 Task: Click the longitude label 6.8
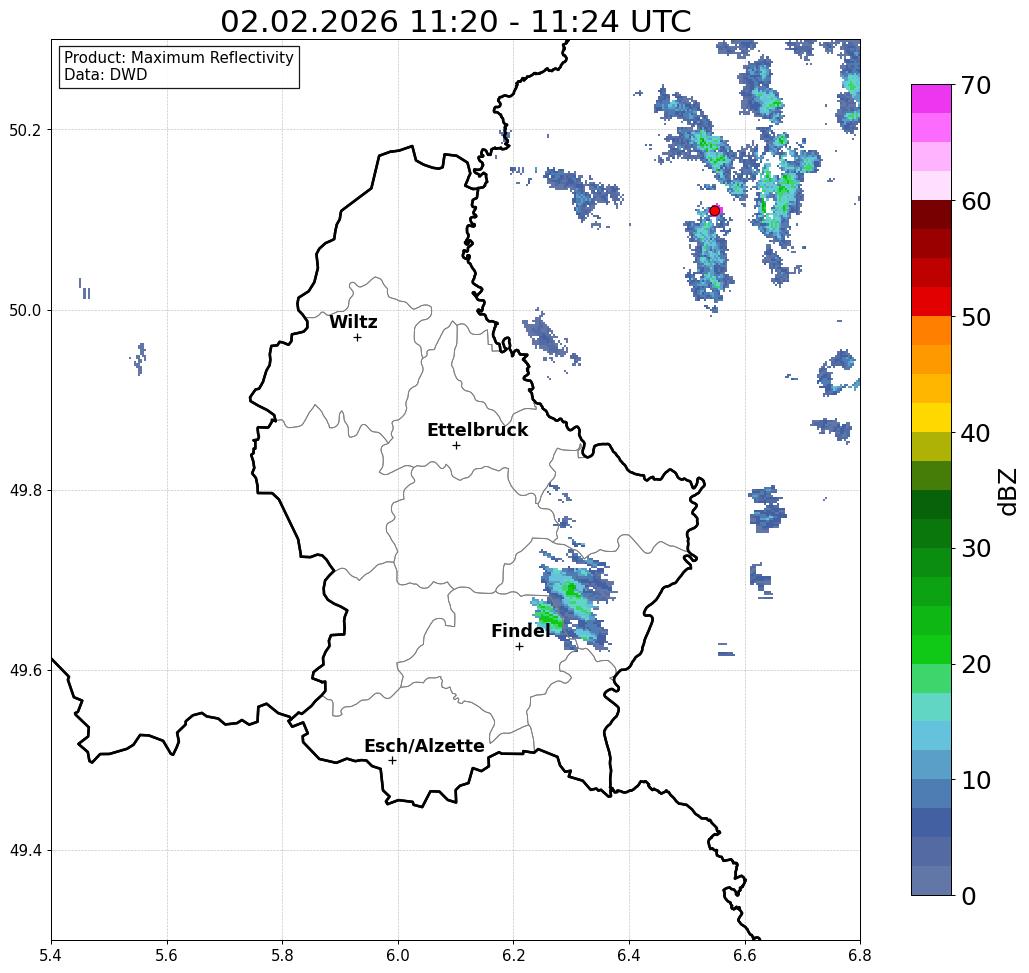pos(860,955)
